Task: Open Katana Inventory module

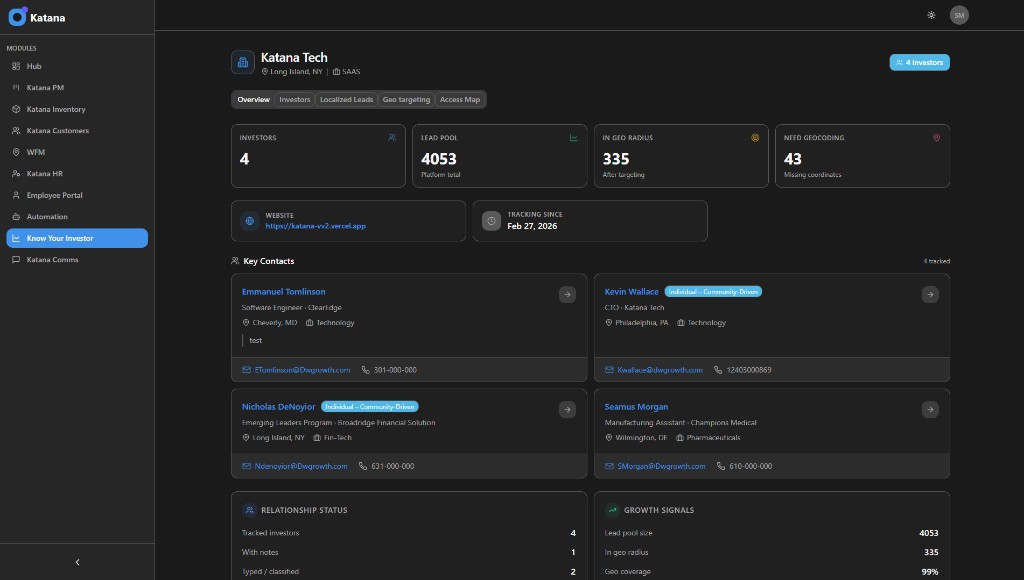Action: click(x=77, y=109)
